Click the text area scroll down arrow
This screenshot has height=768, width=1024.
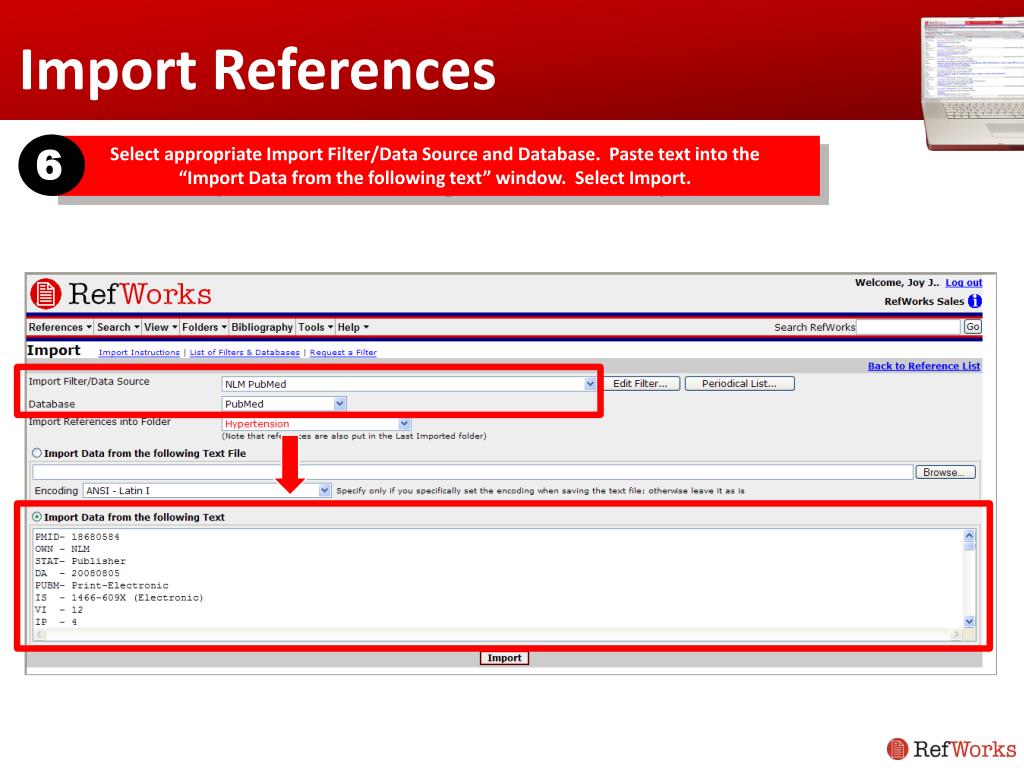point(969,622)
